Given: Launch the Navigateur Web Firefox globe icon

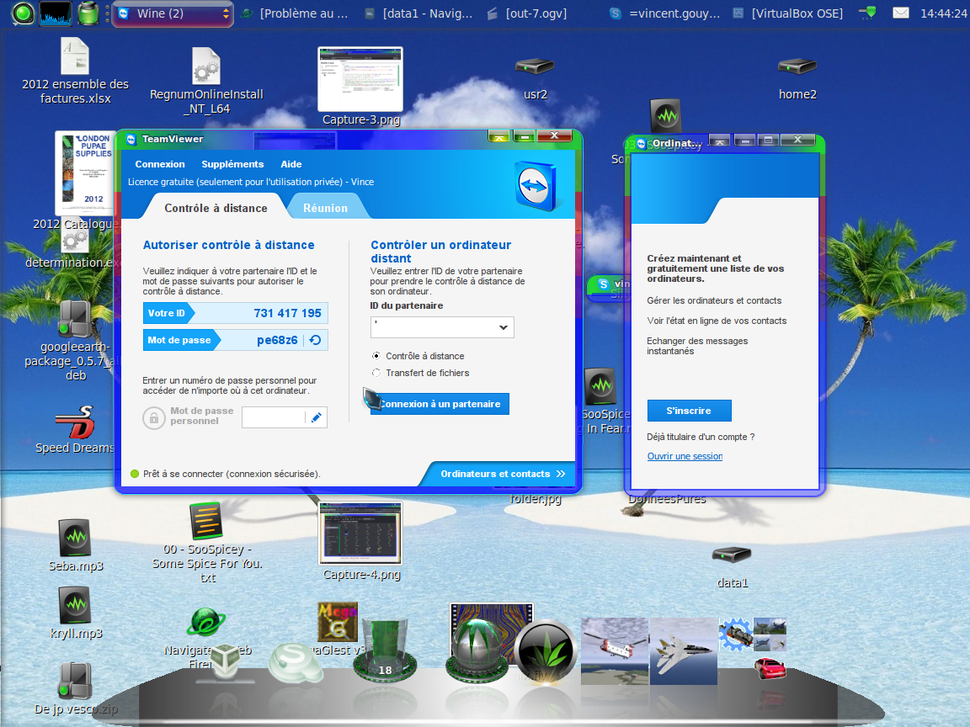Looking at the screenshot, I should 205,622.
